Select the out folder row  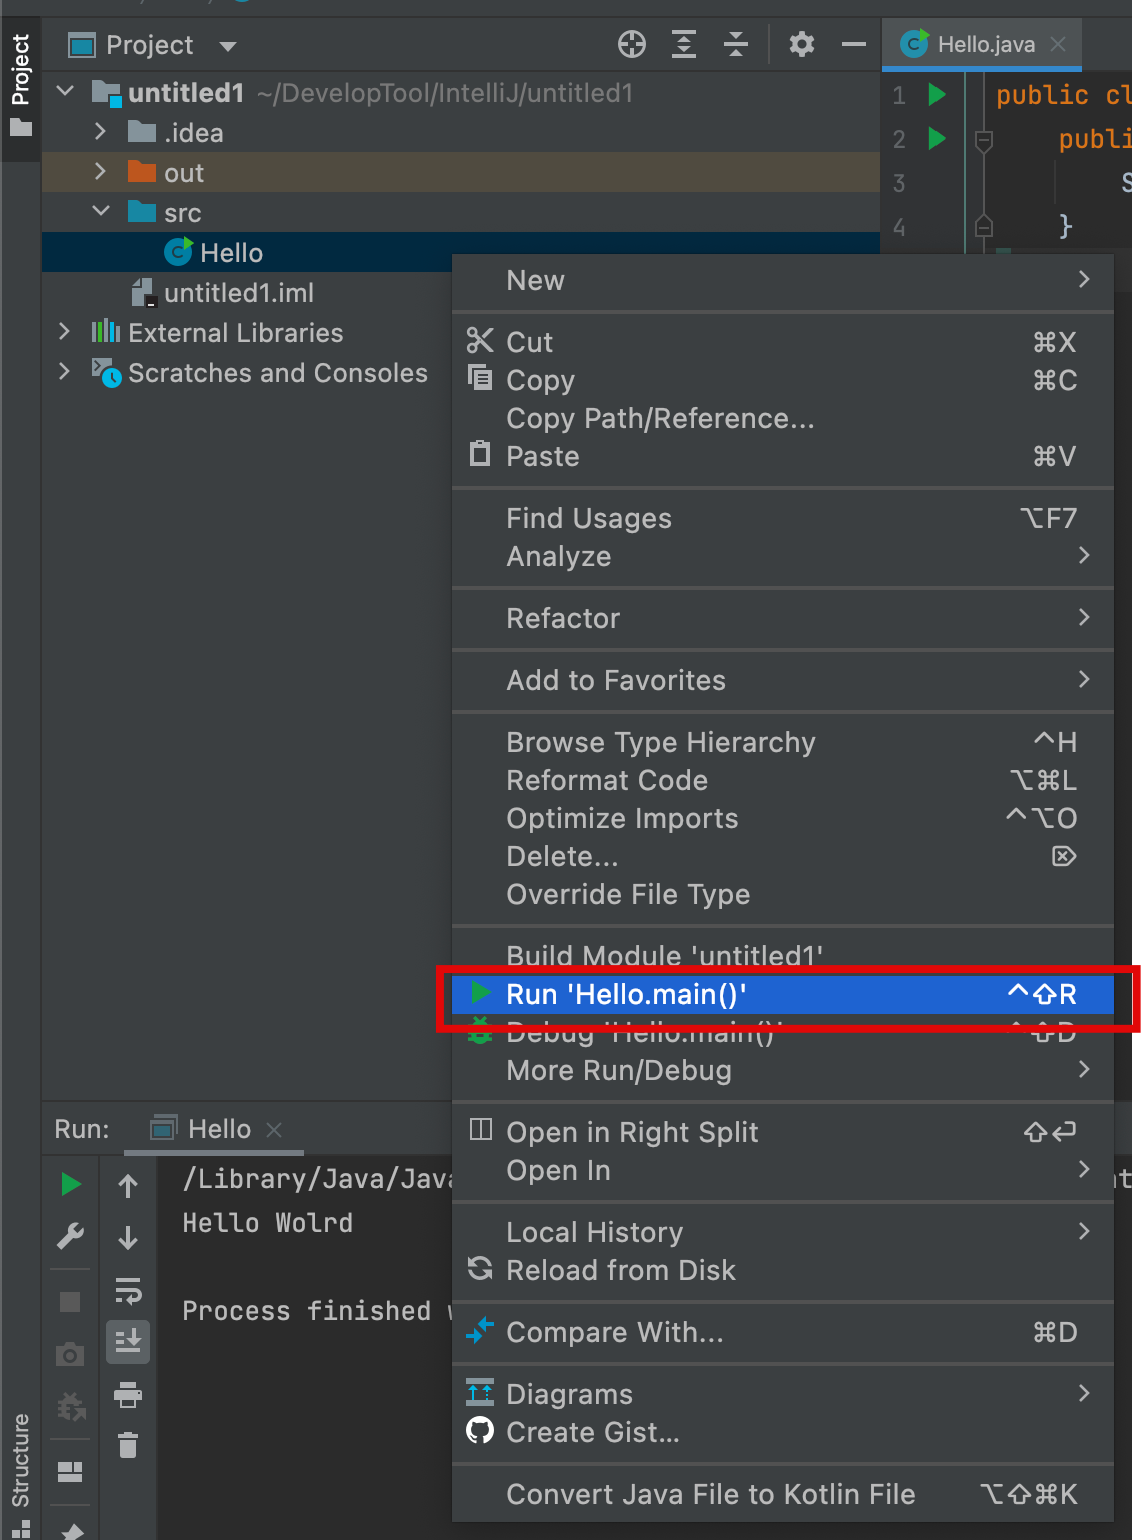point(461,172)
